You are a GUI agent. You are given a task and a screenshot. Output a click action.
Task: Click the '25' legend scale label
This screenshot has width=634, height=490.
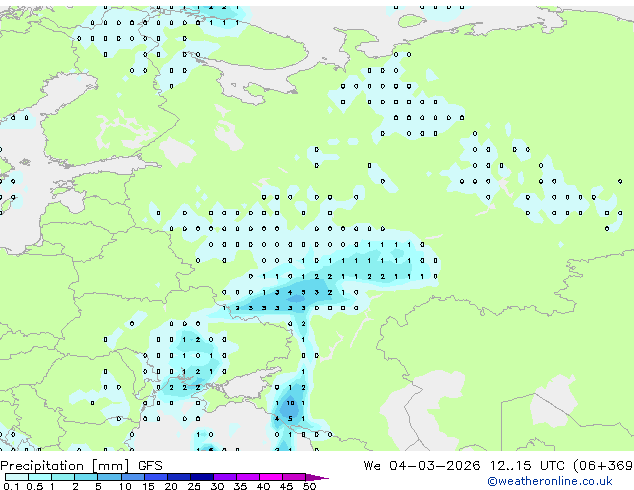point(194,486)
